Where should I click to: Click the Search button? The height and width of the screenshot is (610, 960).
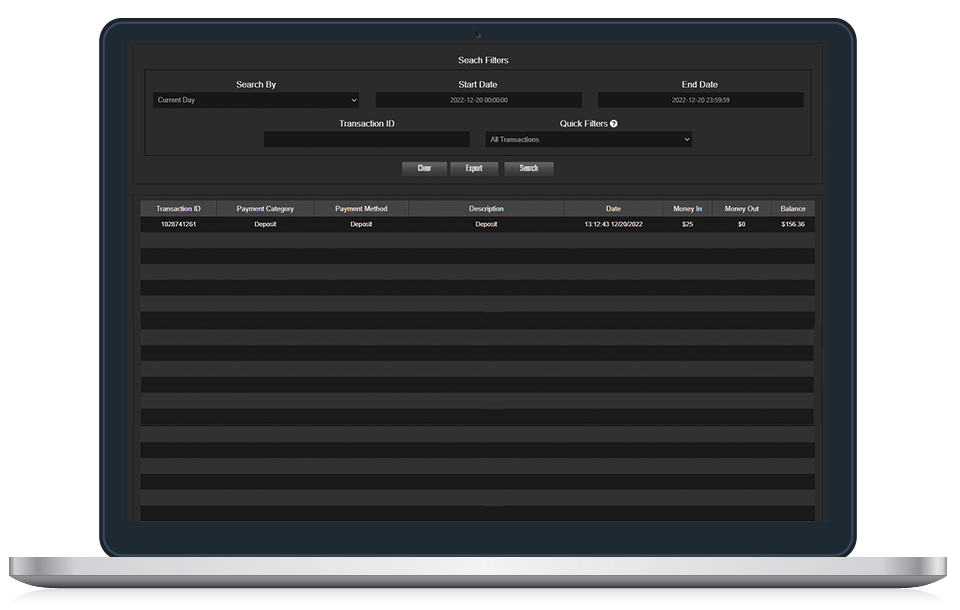coord(529,168)
